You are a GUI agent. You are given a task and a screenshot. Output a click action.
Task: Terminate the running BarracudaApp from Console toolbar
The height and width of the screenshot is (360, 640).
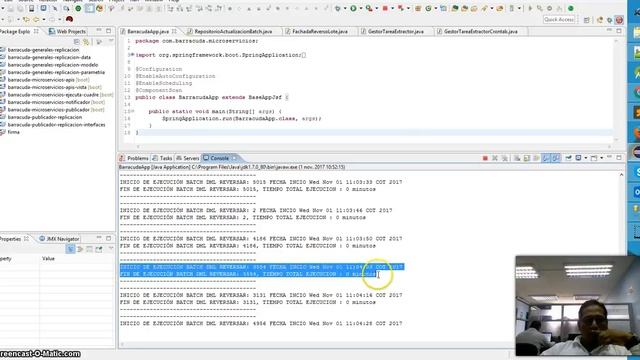click(485, 158)
